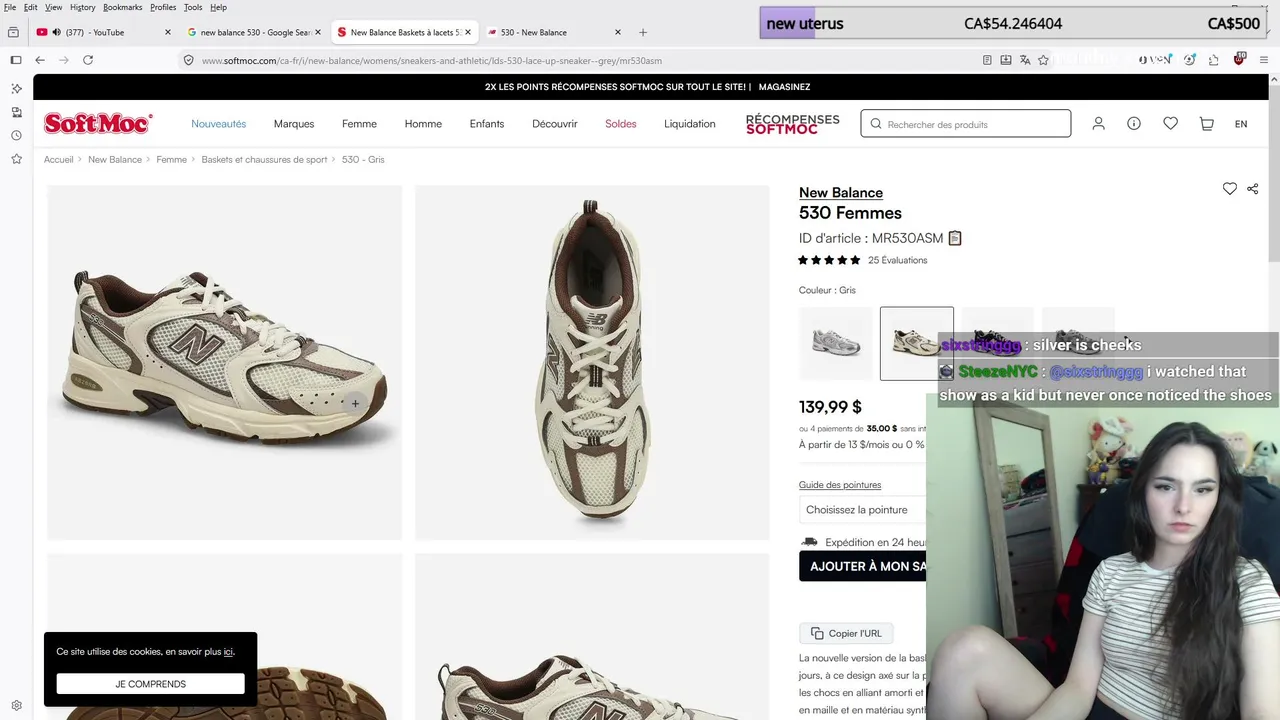This screenshot has height=720, width=1280.
Task: Close the 530 - New Balance tab
Action: click(x=618, y=32)
